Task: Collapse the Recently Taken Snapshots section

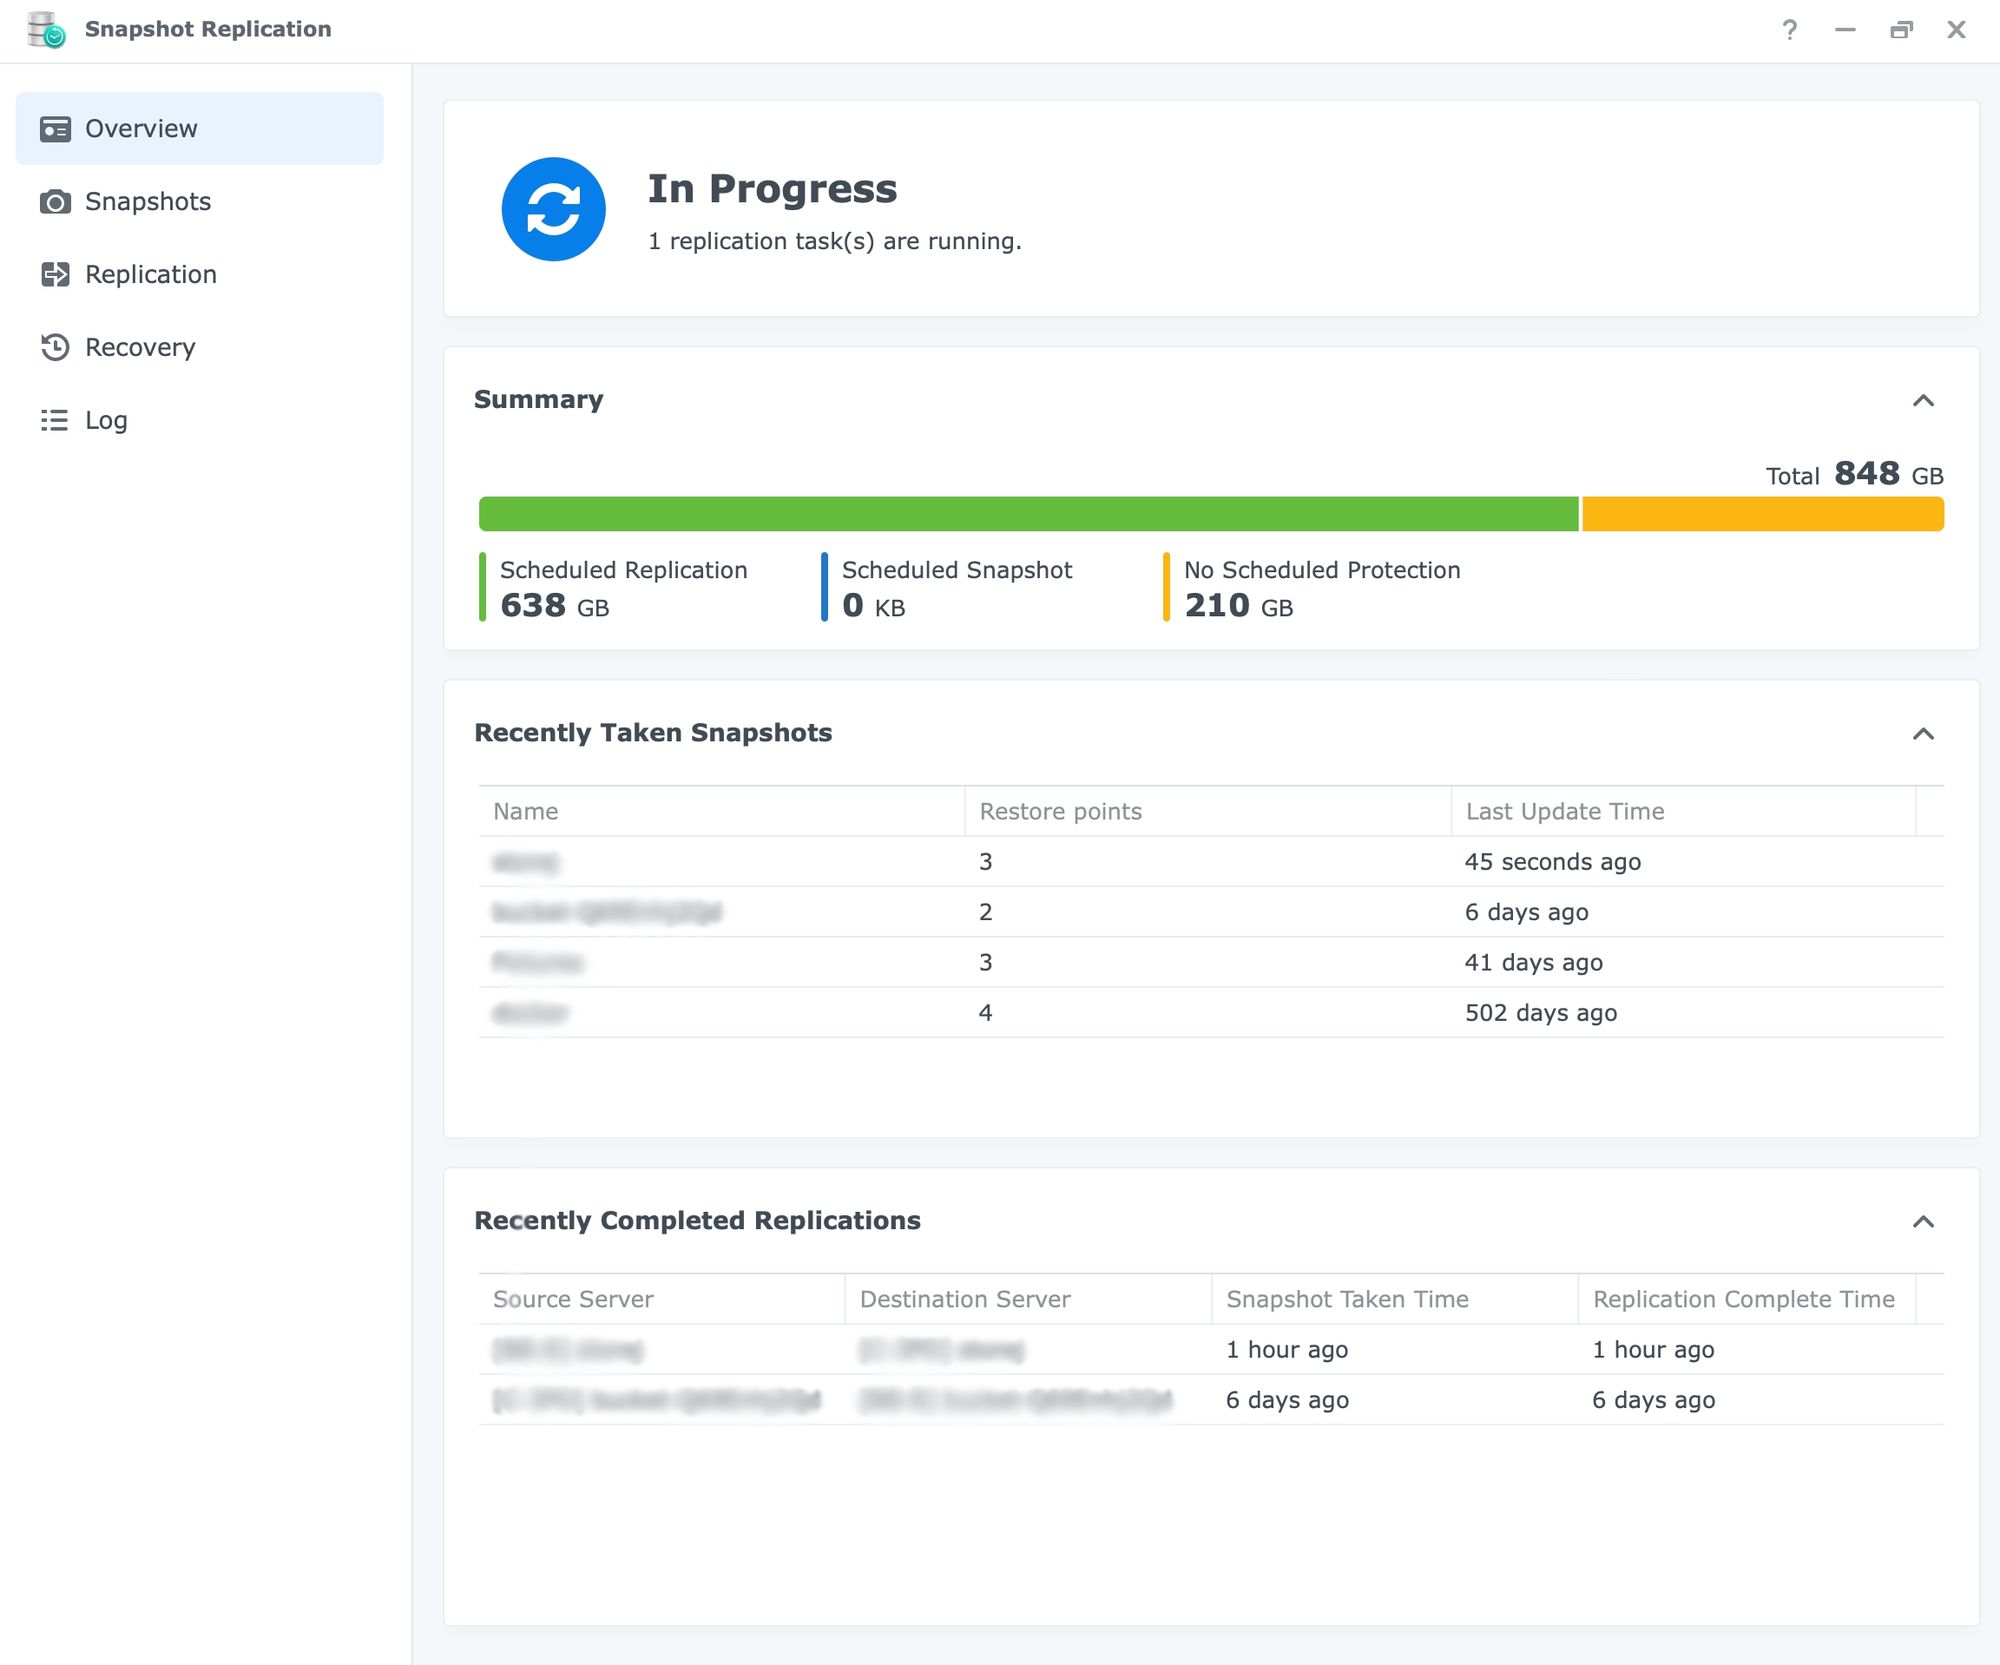Action: tap(1922, 734)
